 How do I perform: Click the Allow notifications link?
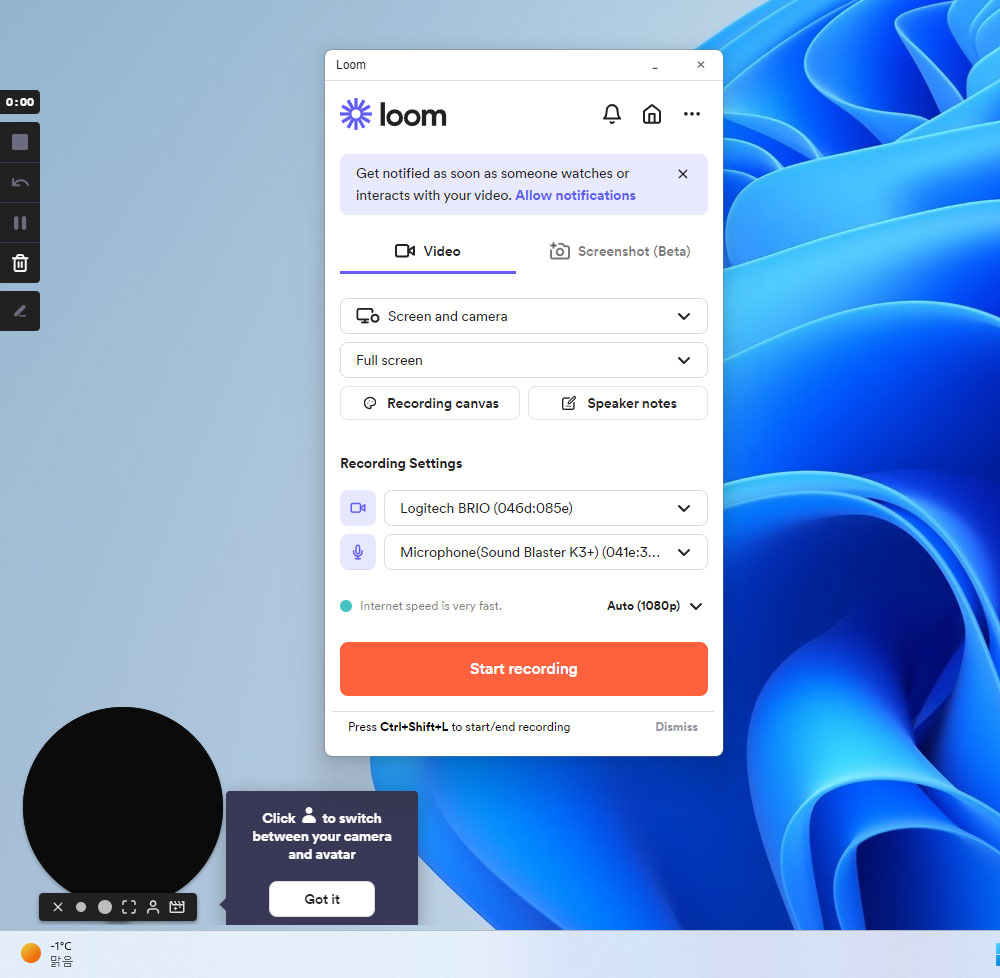(575, 195)
